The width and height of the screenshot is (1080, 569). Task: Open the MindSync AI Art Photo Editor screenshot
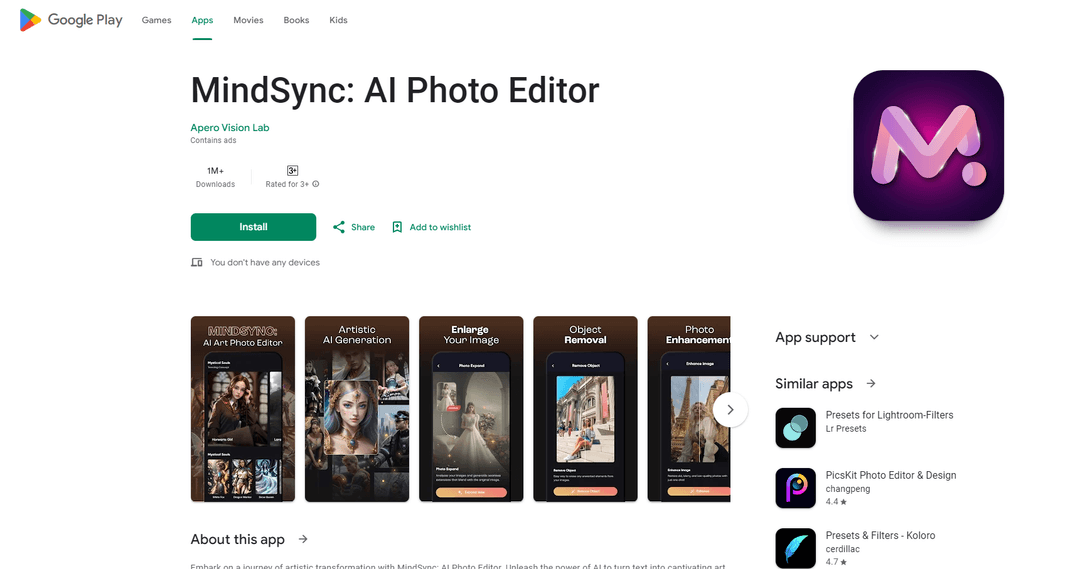242,409
